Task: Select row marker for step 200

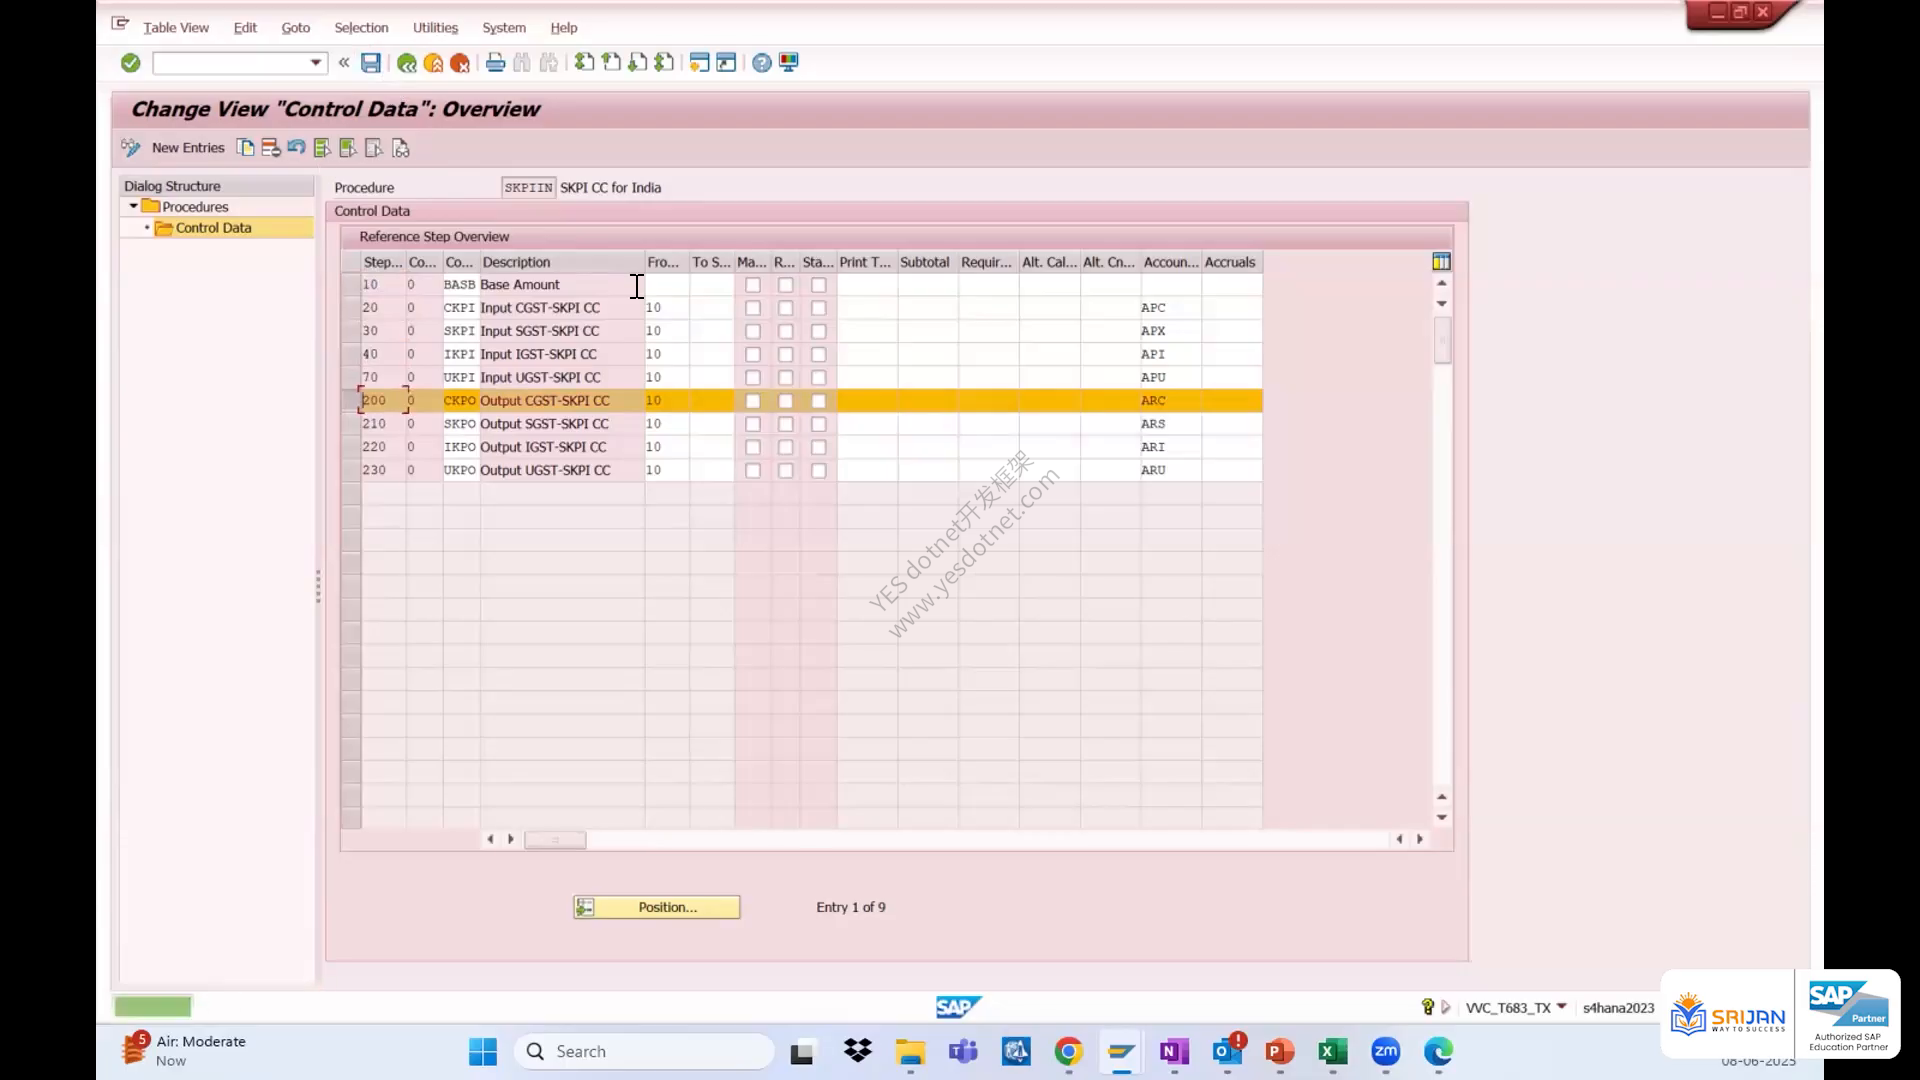Action: pyautogui.click(x=350, y=401)
